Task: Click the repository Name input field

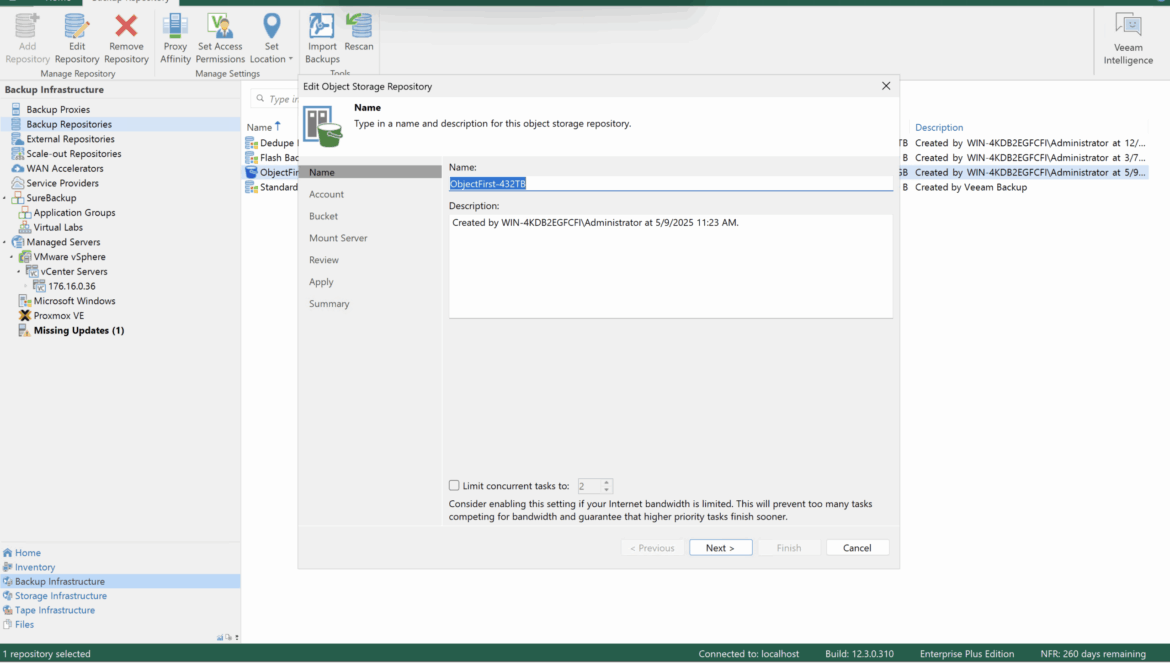Action: coord(670,183)
